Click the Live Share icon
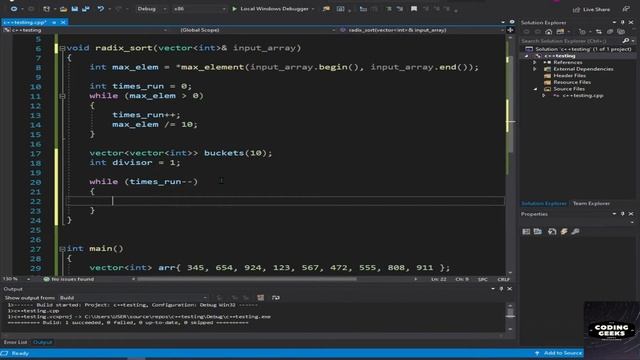 (576, 9)
